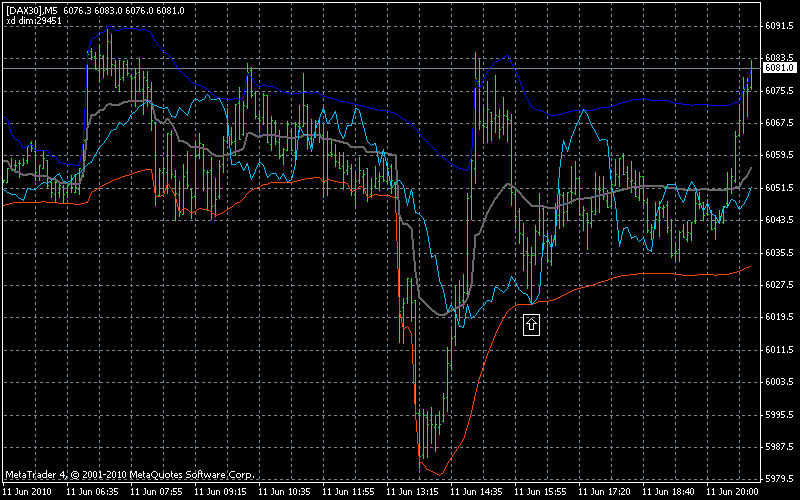
Task: Click price level 6051.5 on the axis
Action: [779, 187]
